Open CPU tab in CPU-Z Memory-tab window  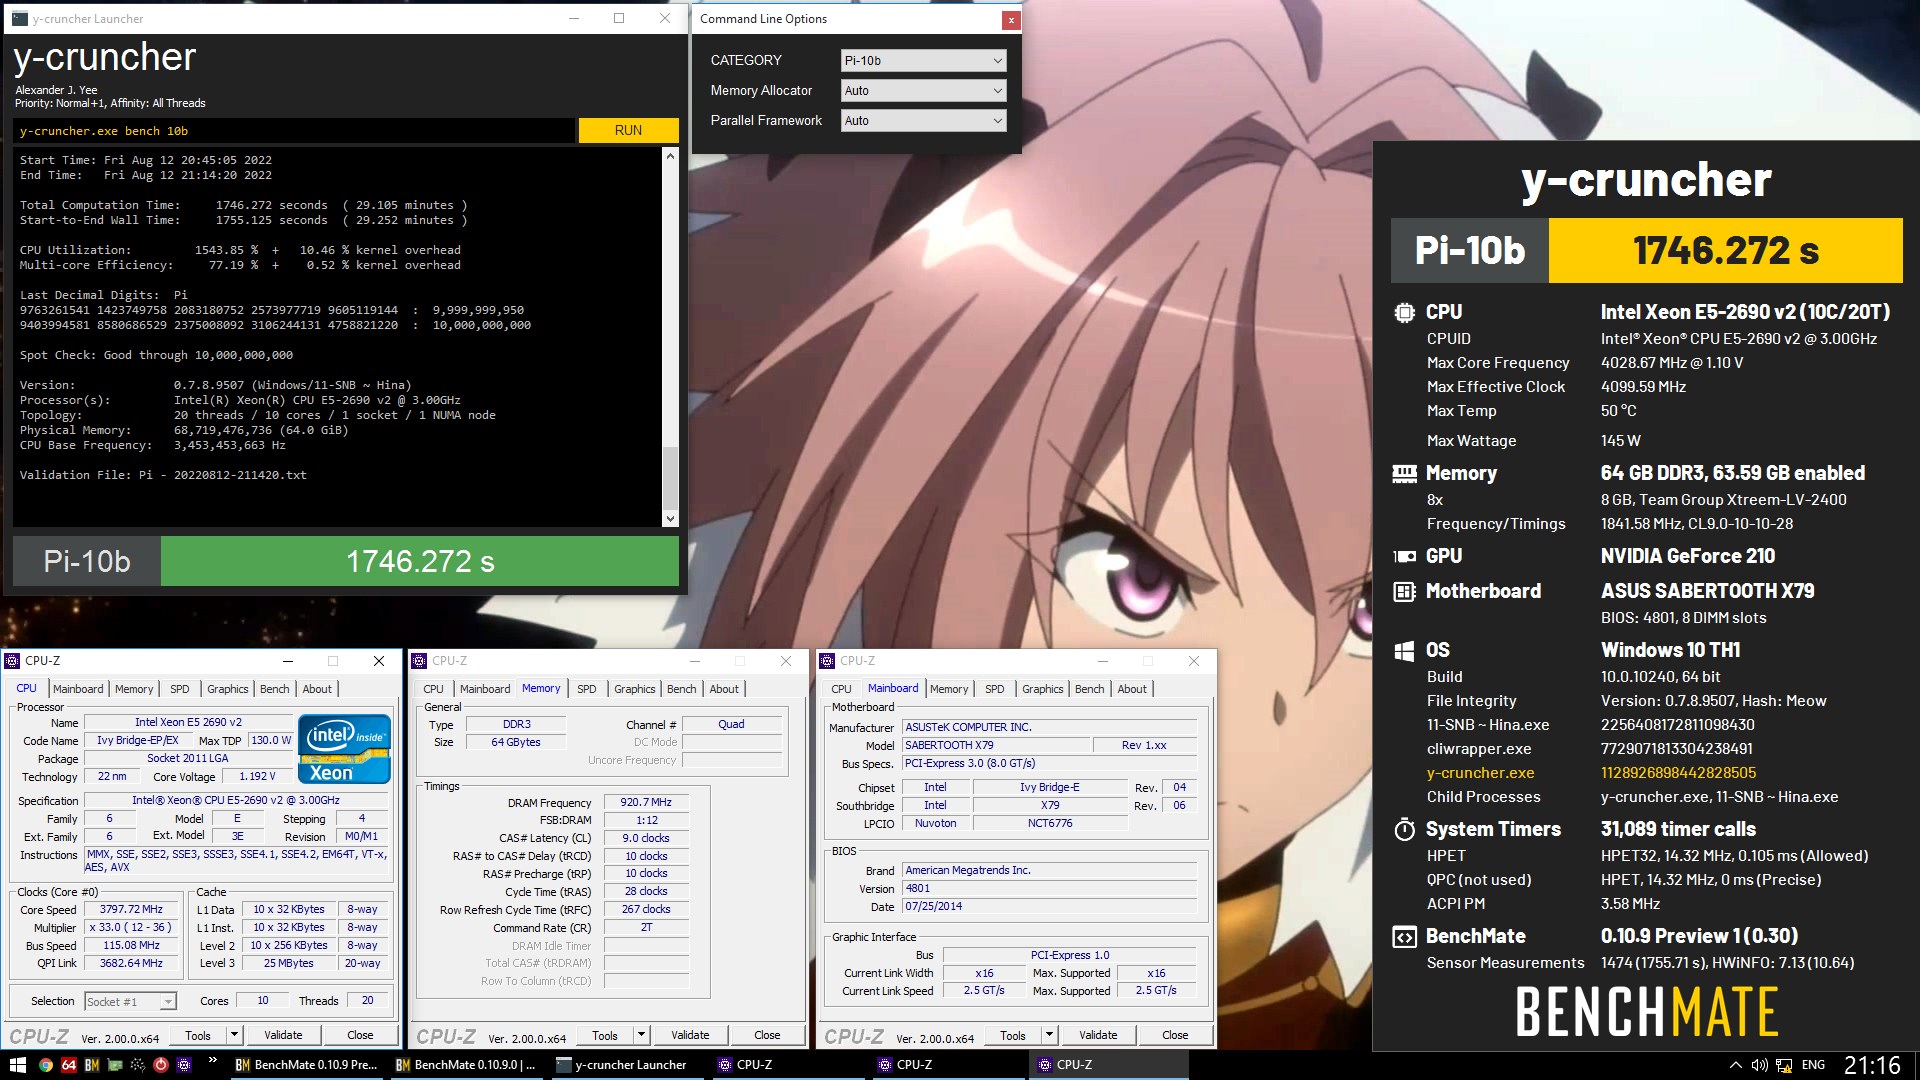coord(433,689)
